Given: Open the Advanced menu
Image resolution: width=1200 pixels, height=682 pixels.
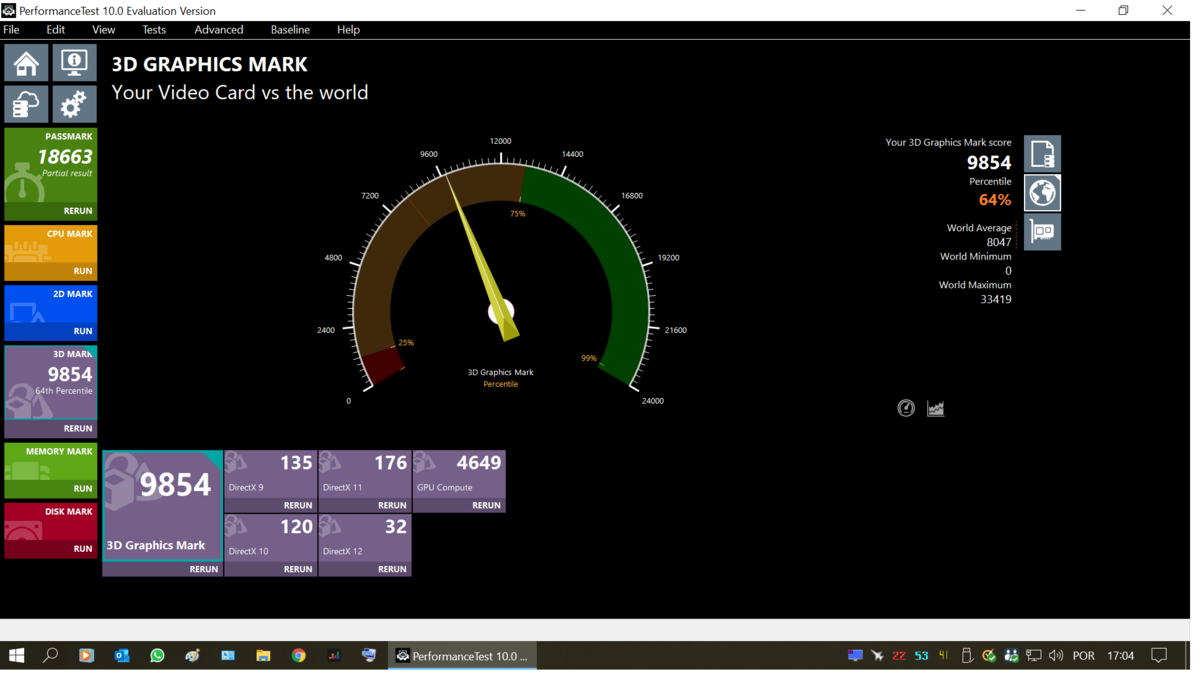Looking at the screenshot, I should (219, 30).
